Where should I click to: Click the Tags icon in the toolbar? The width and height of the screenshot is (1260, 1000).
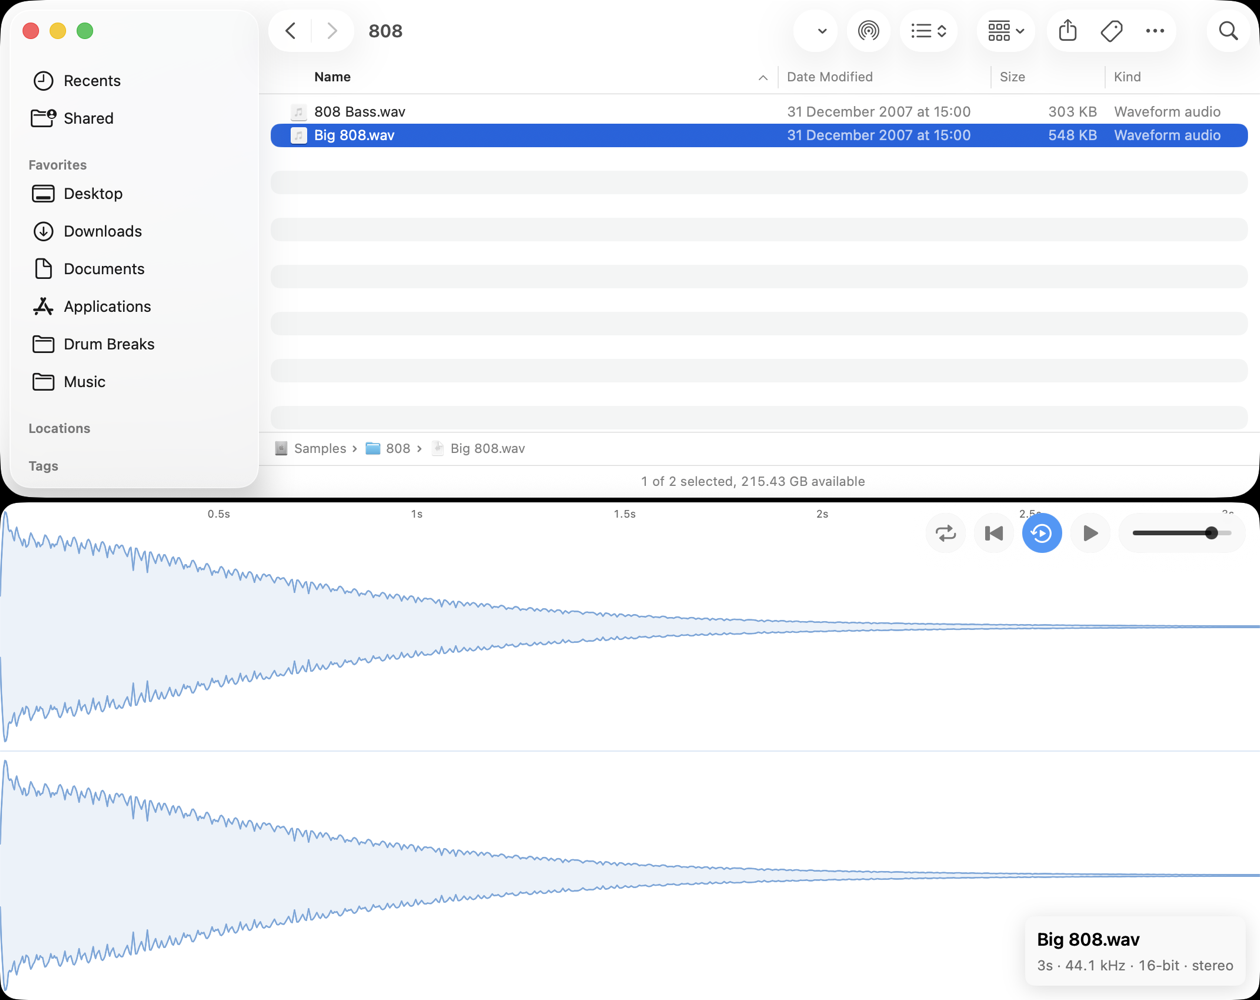[x=1111, y=31]
